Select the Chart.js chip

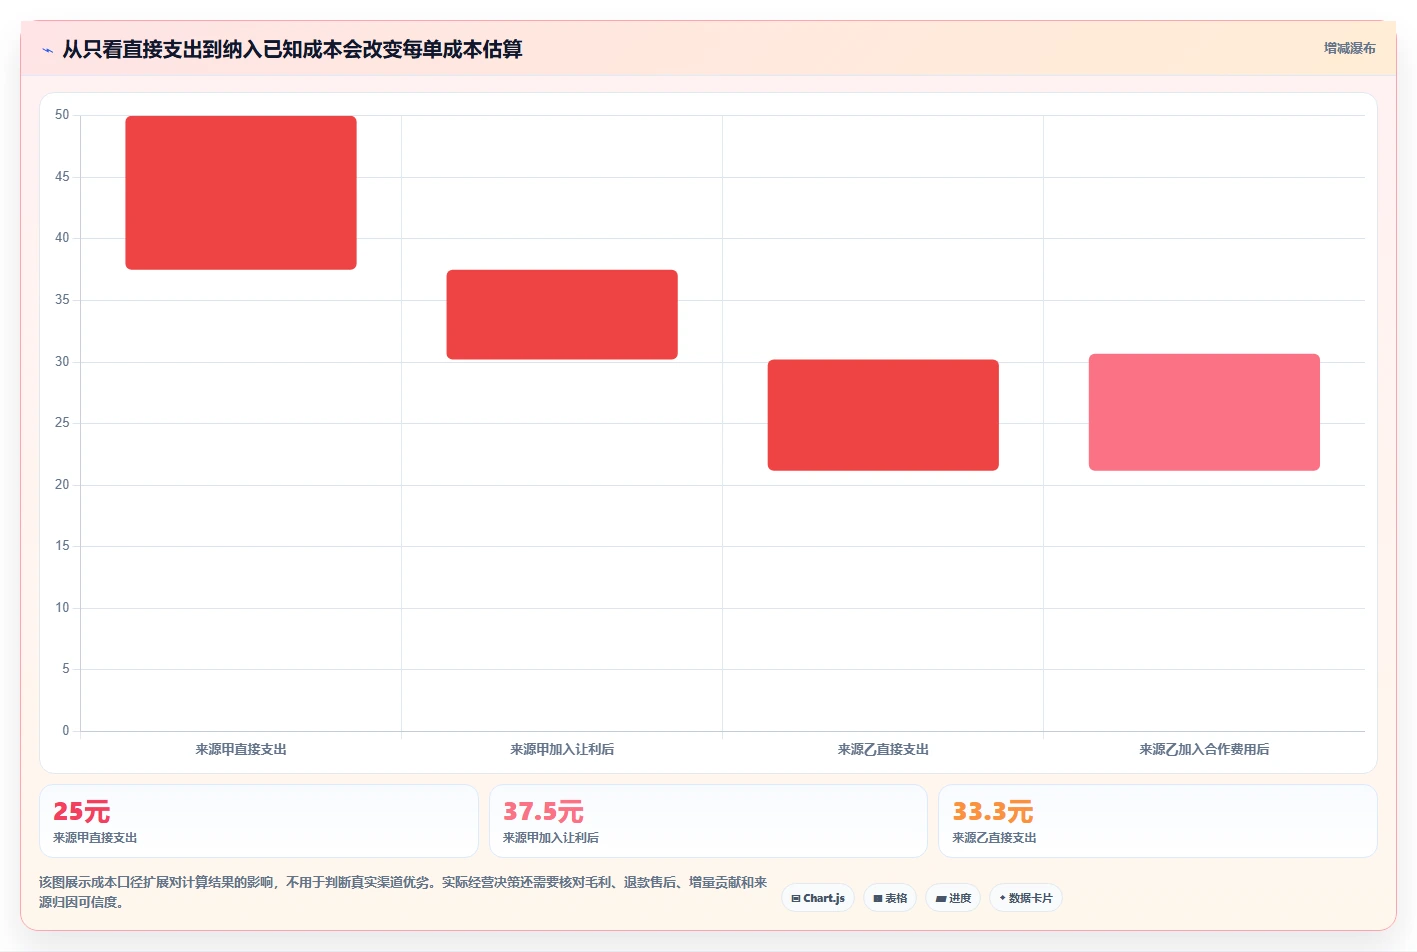click(x=818, y=898)
